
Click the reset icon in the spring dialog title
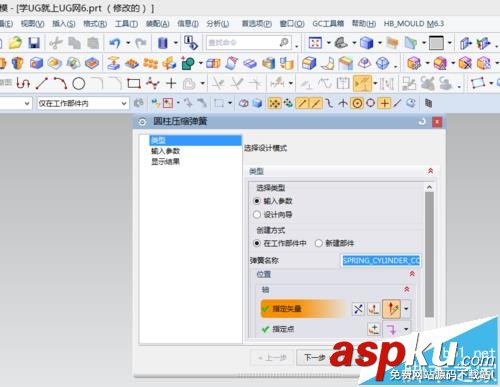point(422,122)
